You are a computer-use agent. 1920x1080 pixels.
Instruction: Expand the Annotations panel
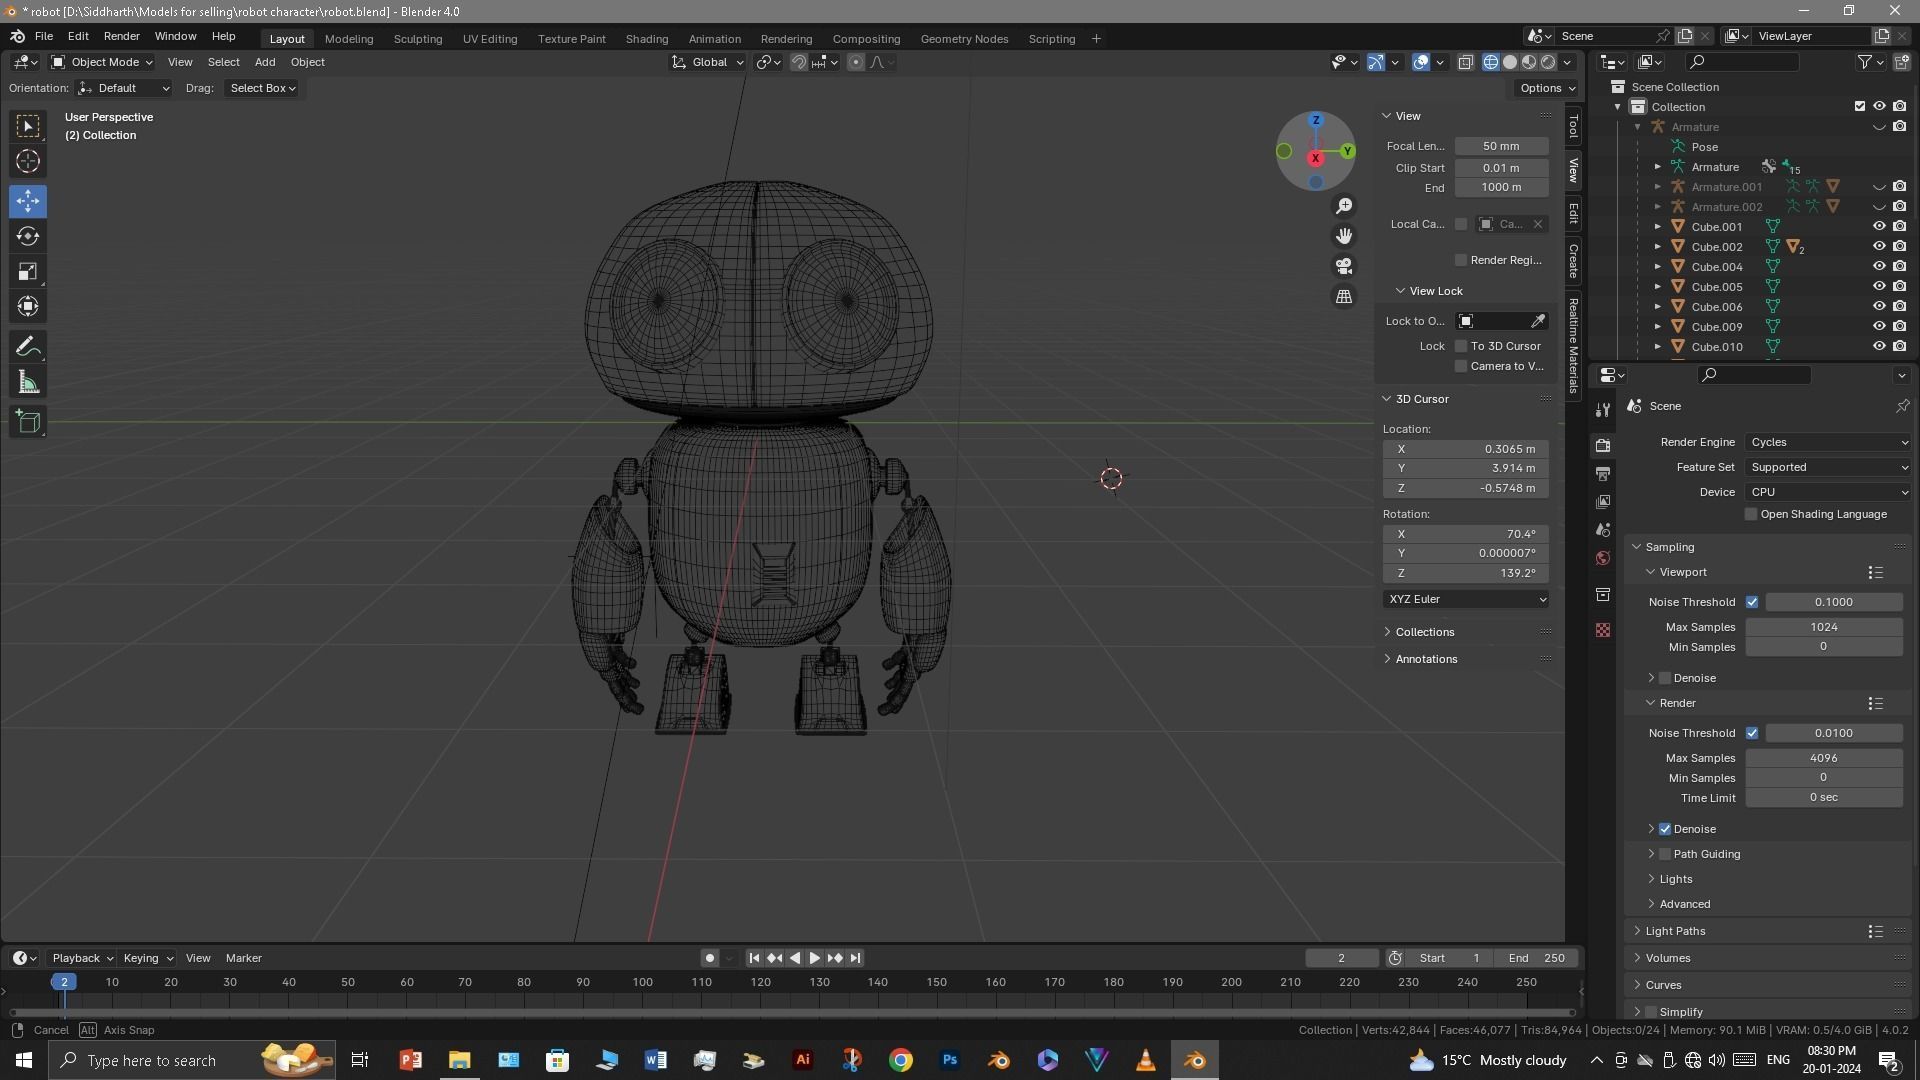coord(1425,659)
